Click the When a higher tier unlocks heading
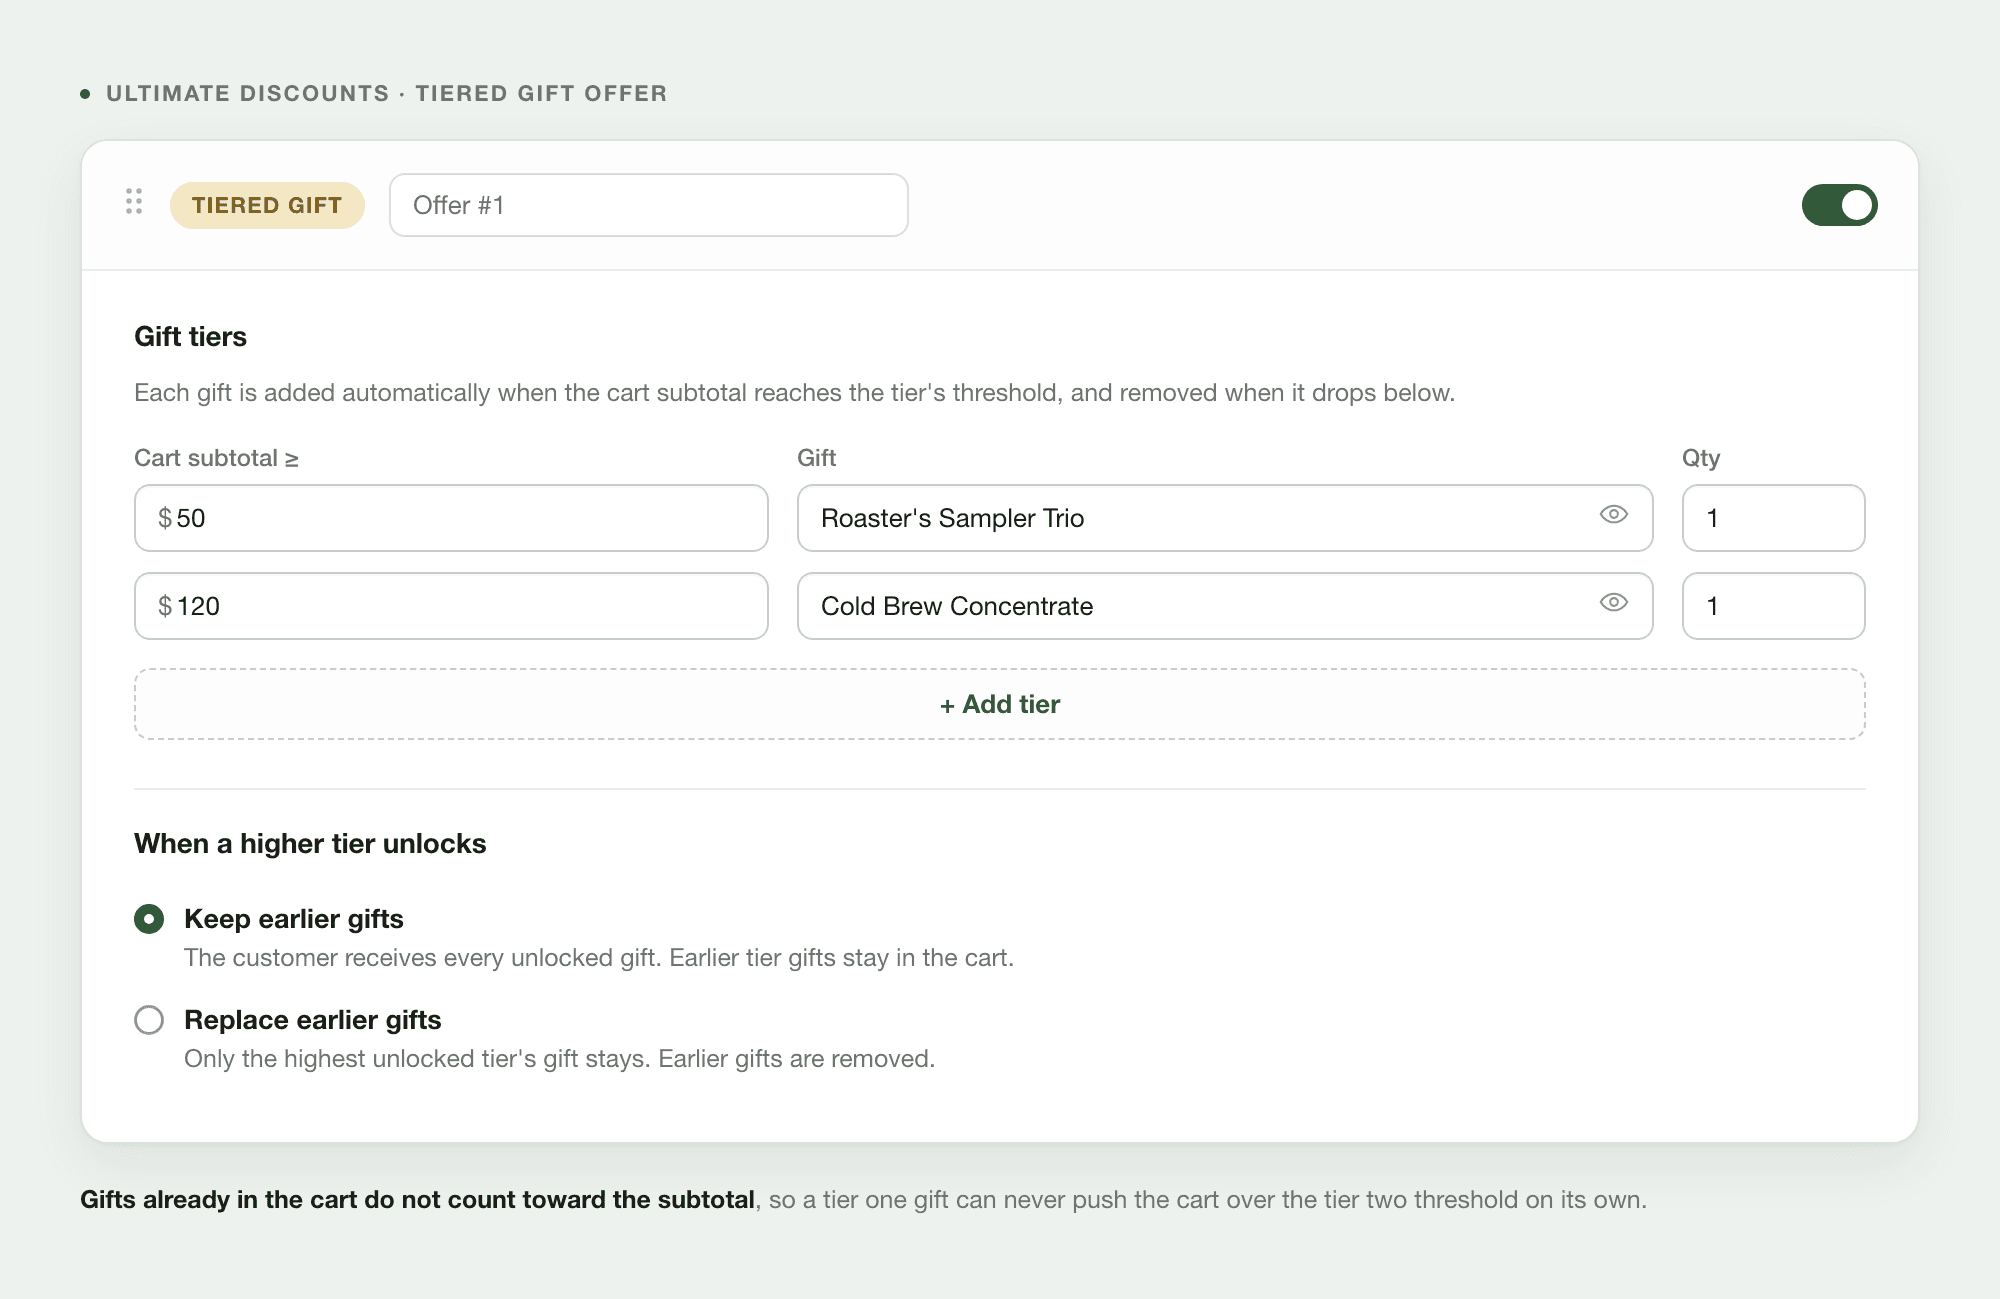The image size is (2000, 1299). click(x=310, y=844)
